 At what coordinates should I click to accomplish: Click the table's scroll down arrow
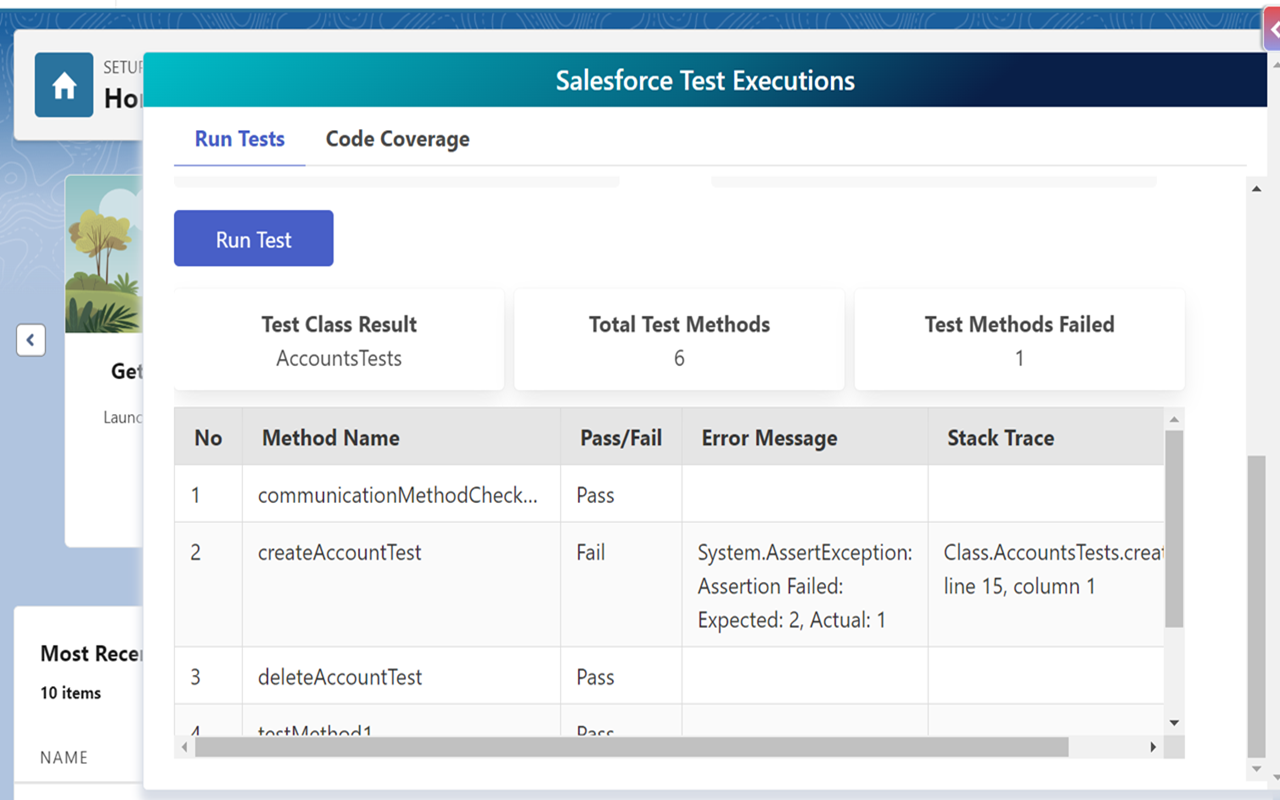(1174, 723)
